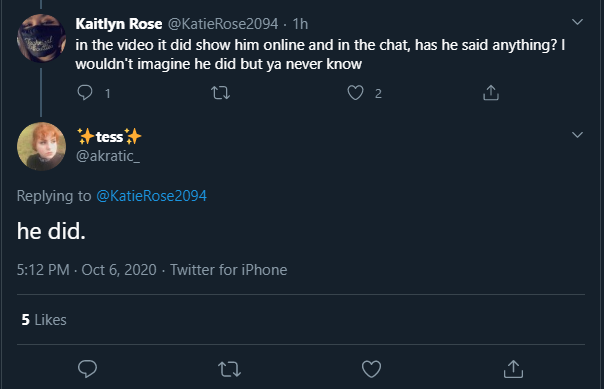604x389 pixels.
Task: Open the 5:12 PM Oct 6, 2020 timestamp
Action: [87, 270]
